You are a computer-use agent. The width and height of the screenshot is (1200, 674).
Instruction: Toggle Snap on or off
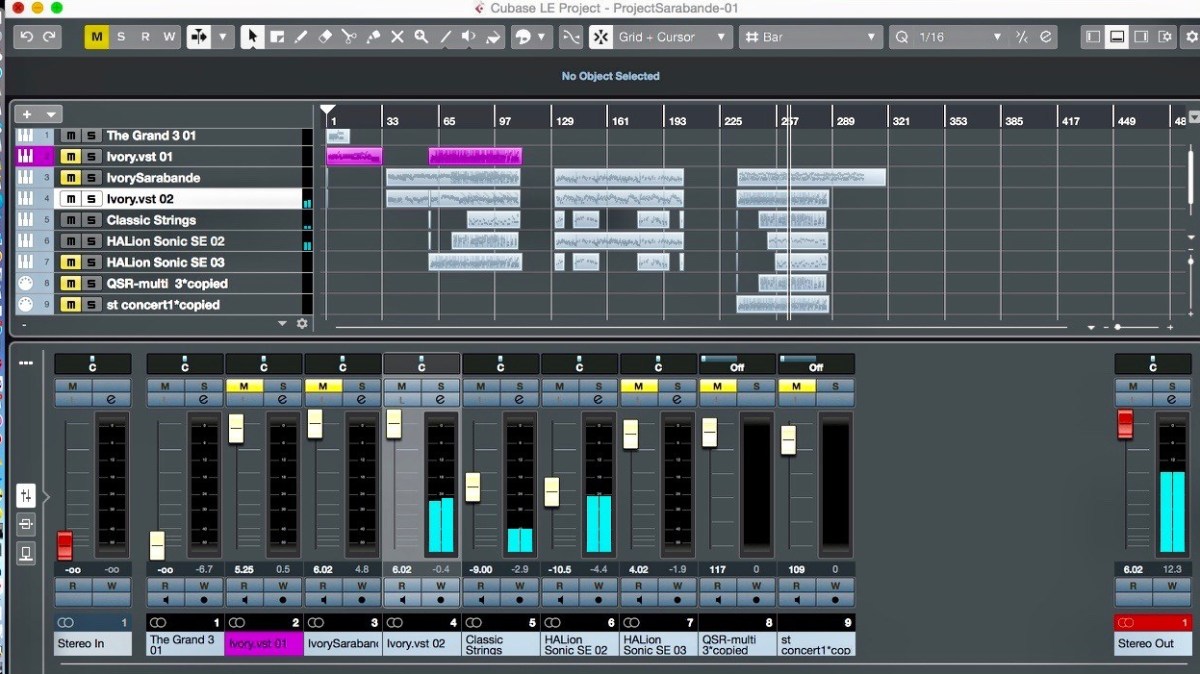599,37
